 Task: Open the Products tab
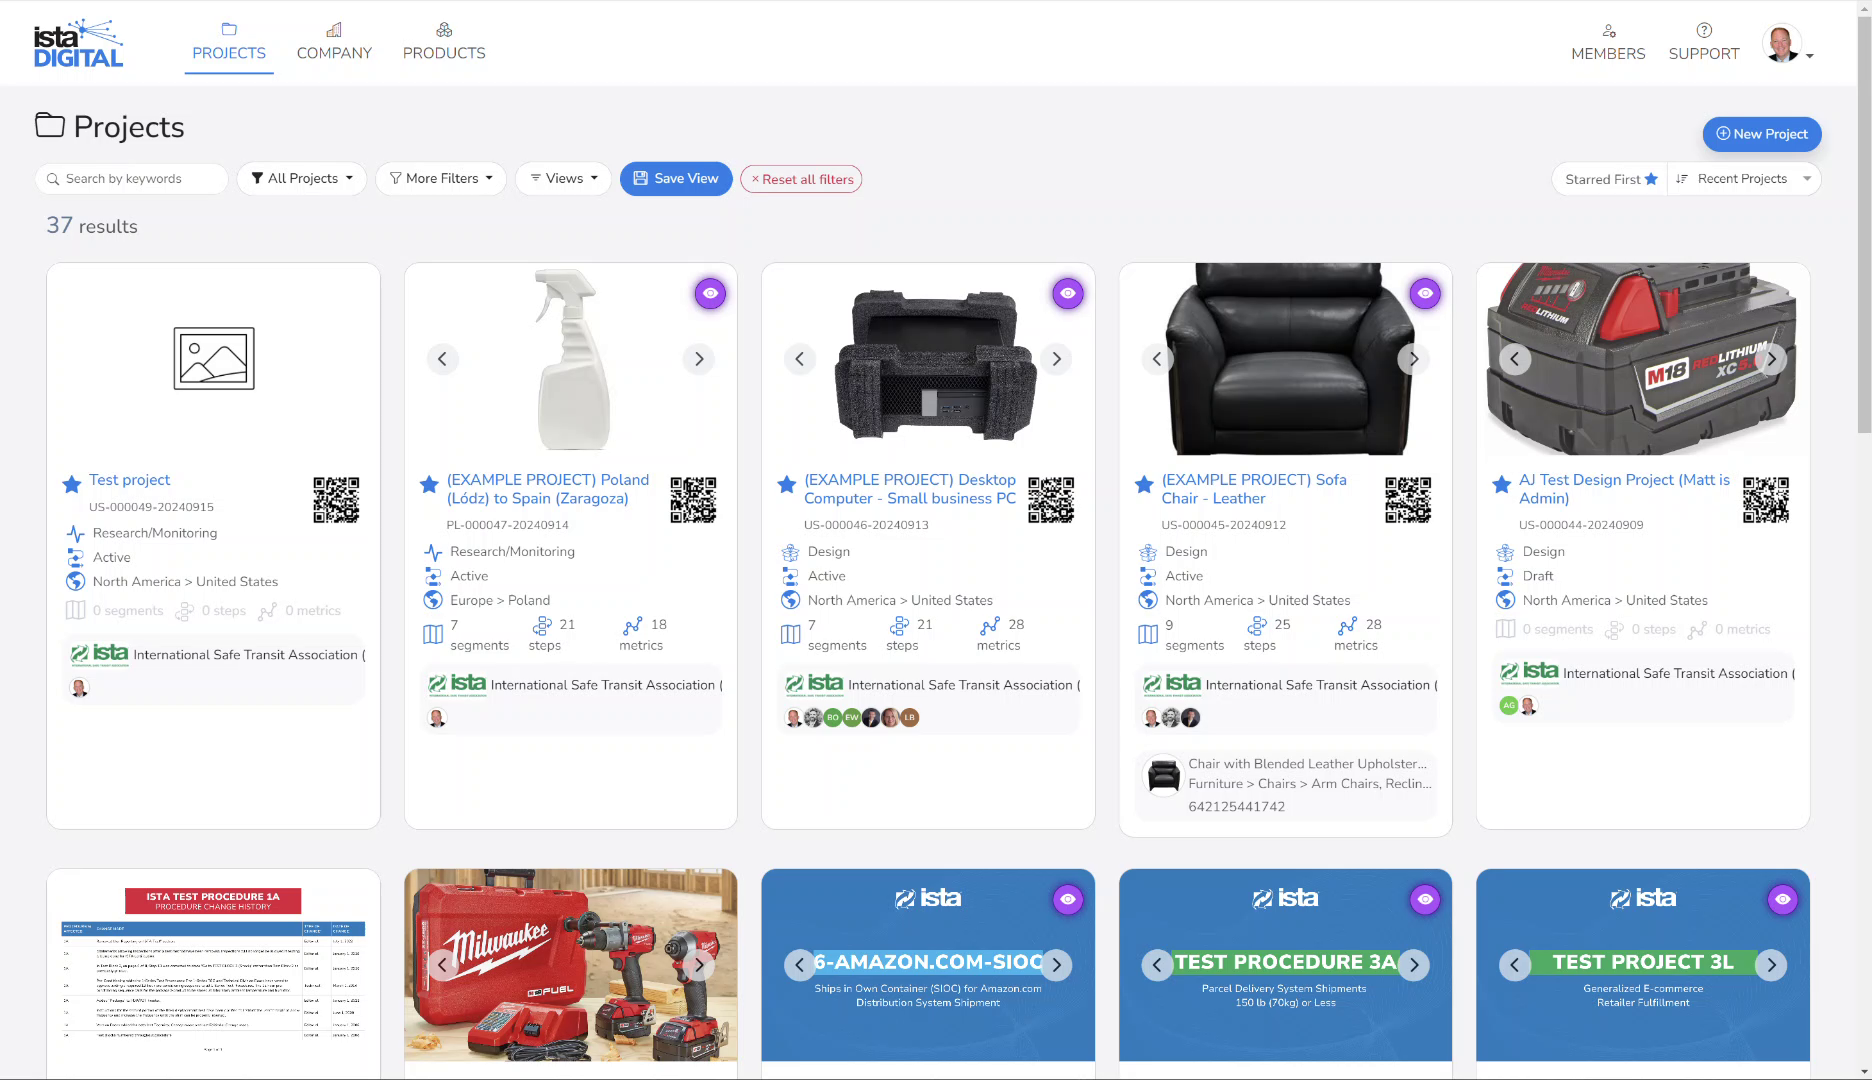pos(444,43)
